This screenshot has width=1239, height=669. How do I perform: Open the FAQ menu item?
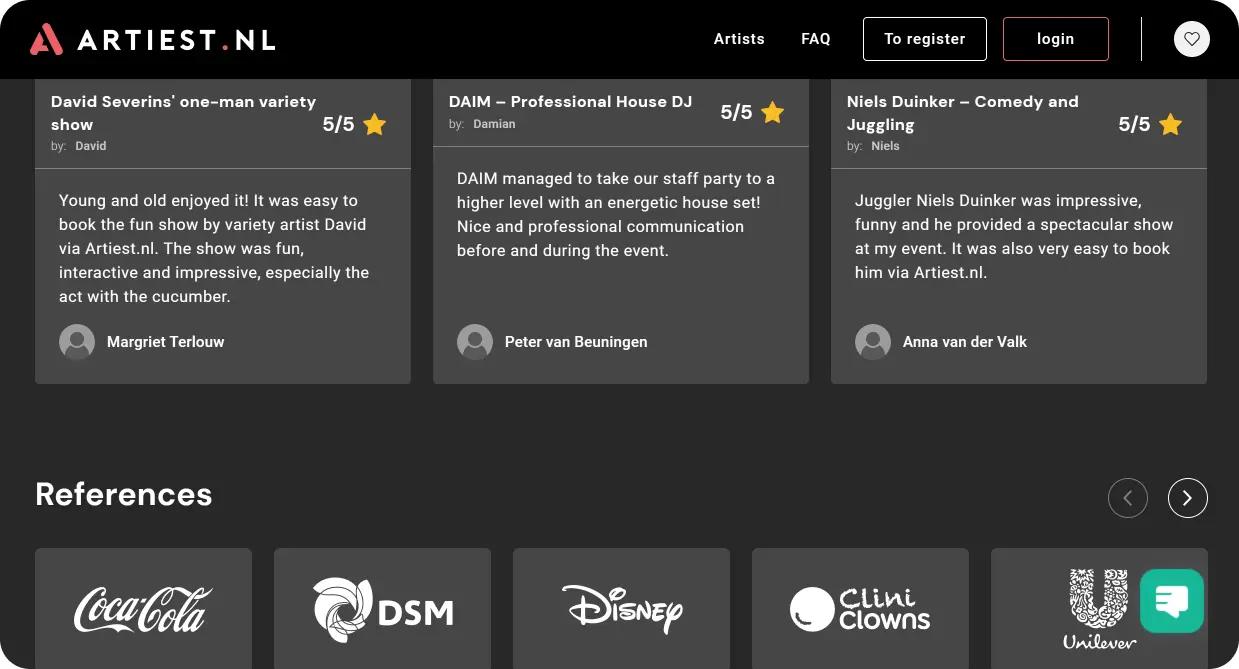816,39
